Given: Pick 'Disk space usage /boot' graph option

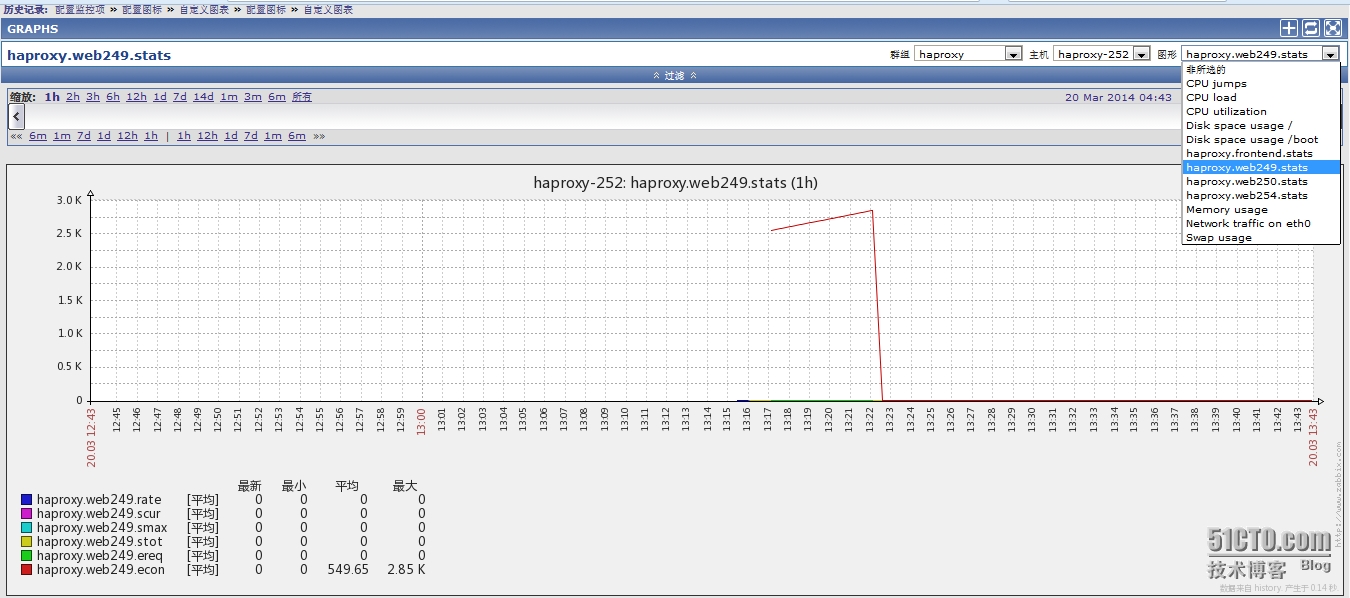Looking at the screenshot, I should point(1260,140).
